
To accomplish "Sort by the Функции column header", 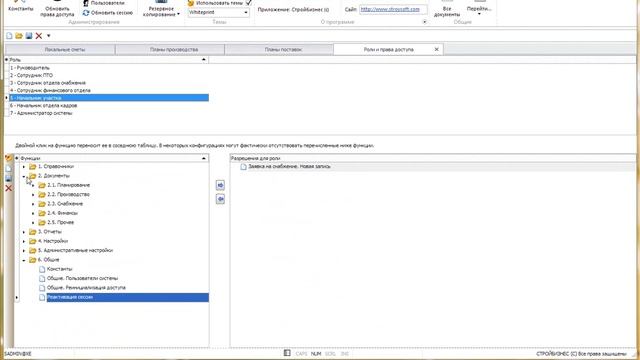I will pyautogui.click(x=114, y=158).
